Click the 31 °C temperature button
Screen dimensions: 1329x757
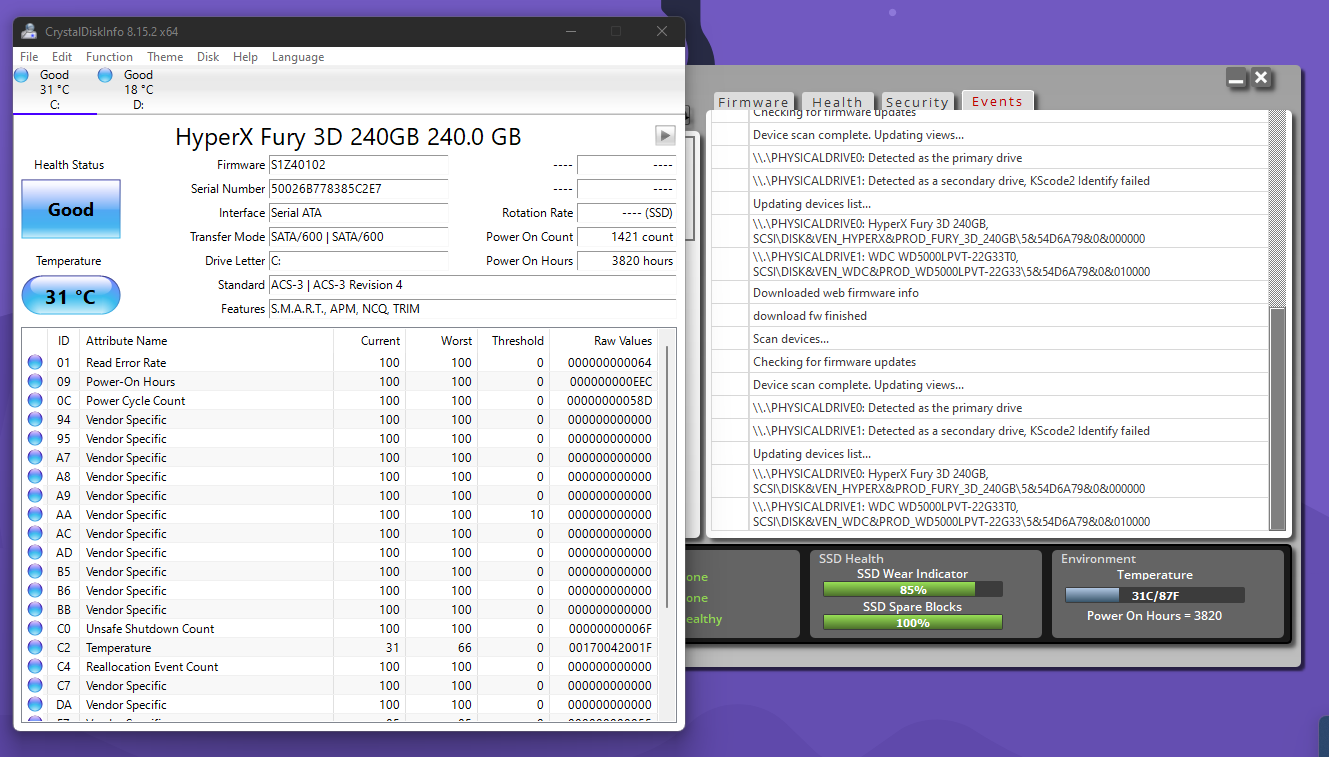pos(71,297)
